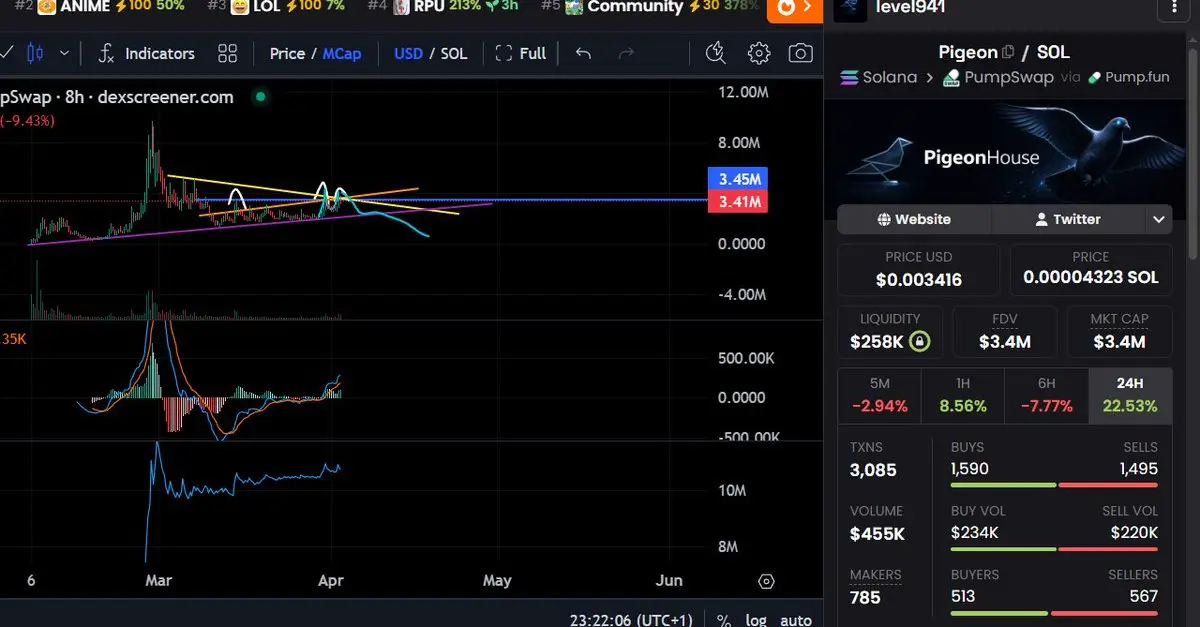
Task: Click the PRICE USD $0.003416 box
Action: tap(918, 270)
